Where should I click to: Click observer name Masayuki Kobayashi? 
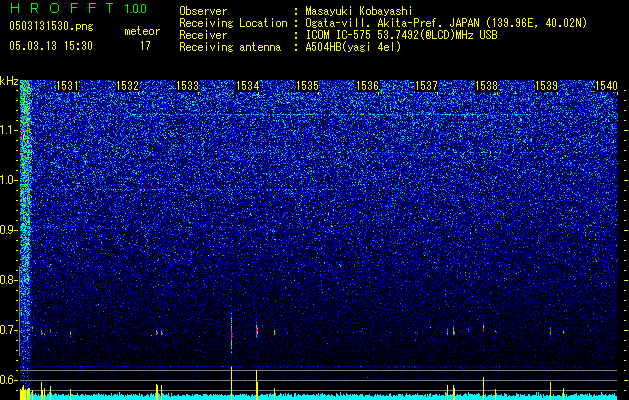click(358, 11)
